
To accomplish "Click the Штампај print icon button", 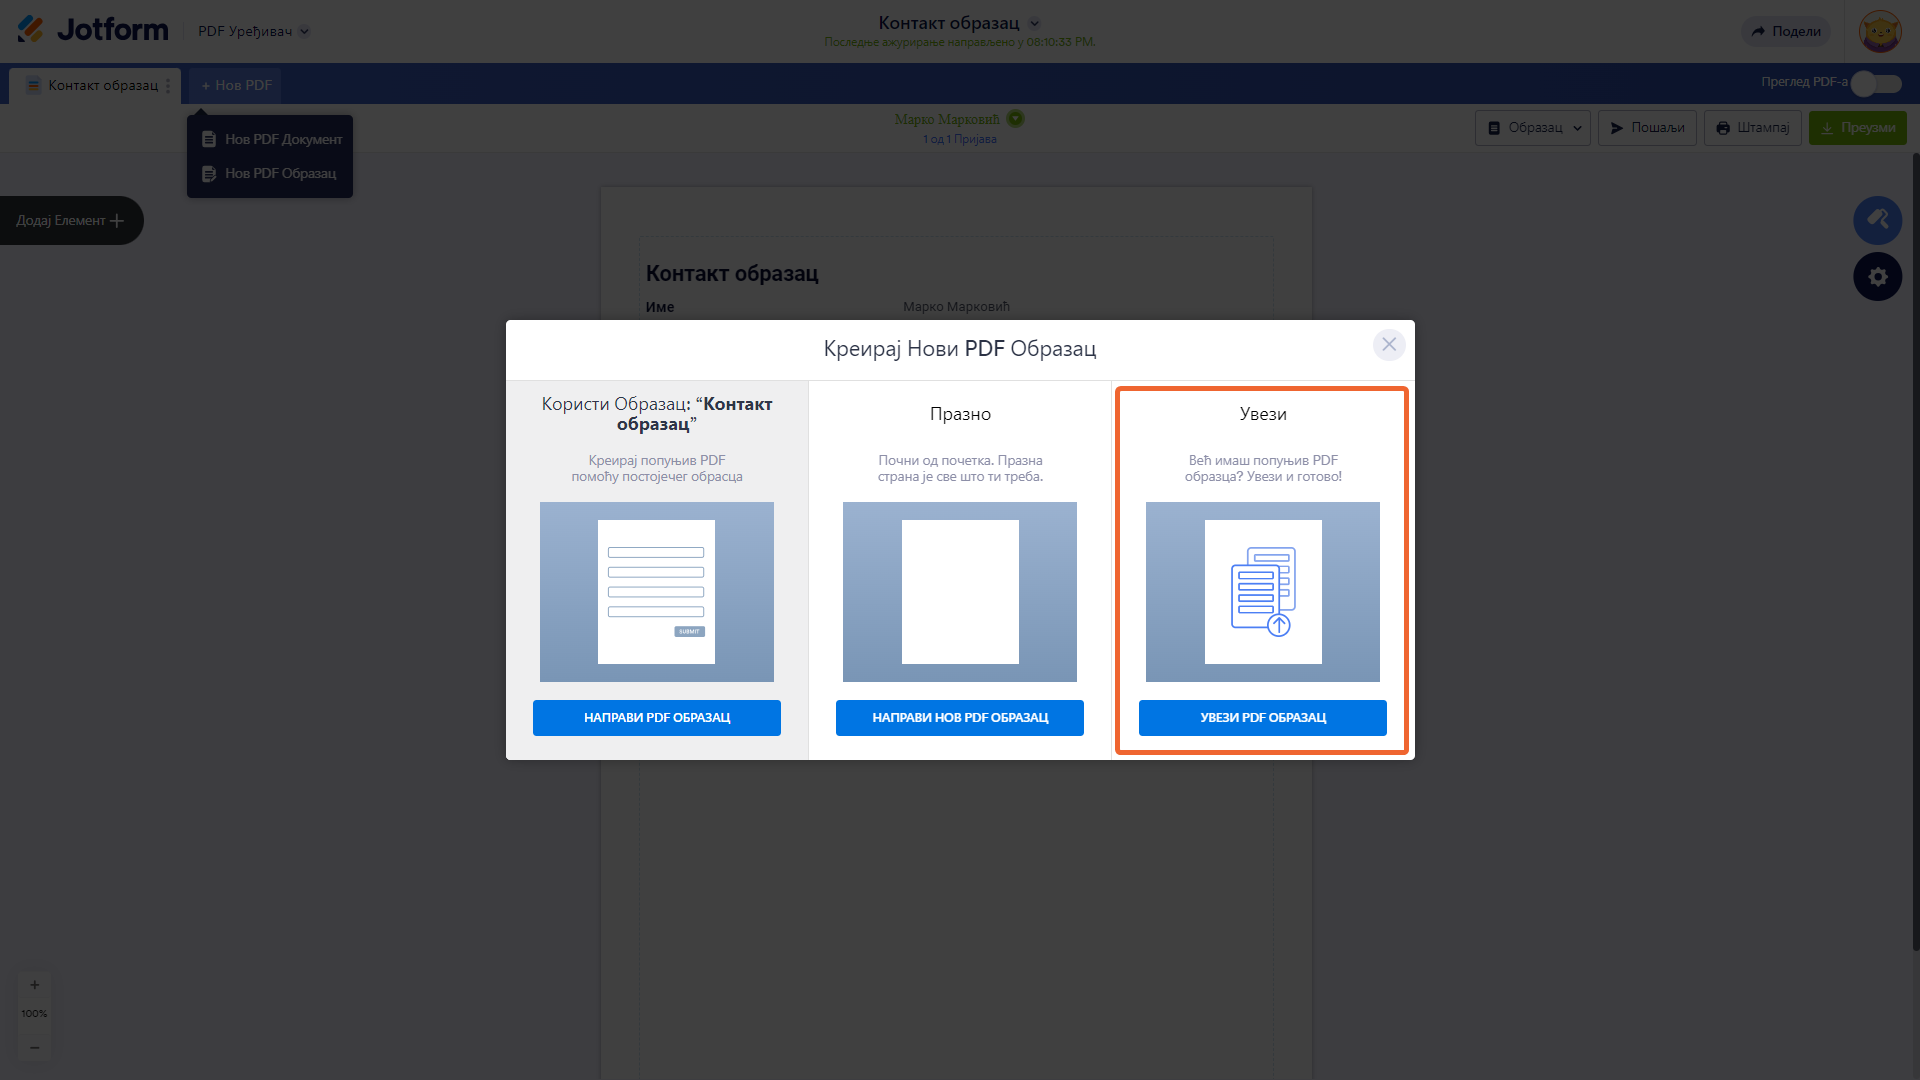I will click(x=1752, y=128).
